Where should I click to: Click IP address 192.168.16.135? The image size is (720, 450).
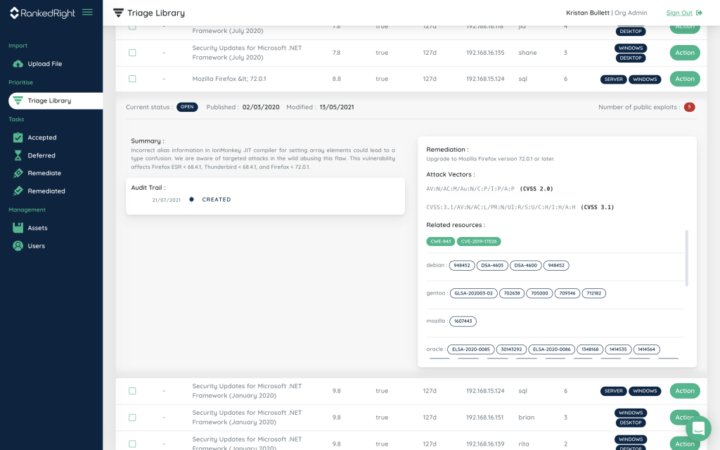point(485,52)
